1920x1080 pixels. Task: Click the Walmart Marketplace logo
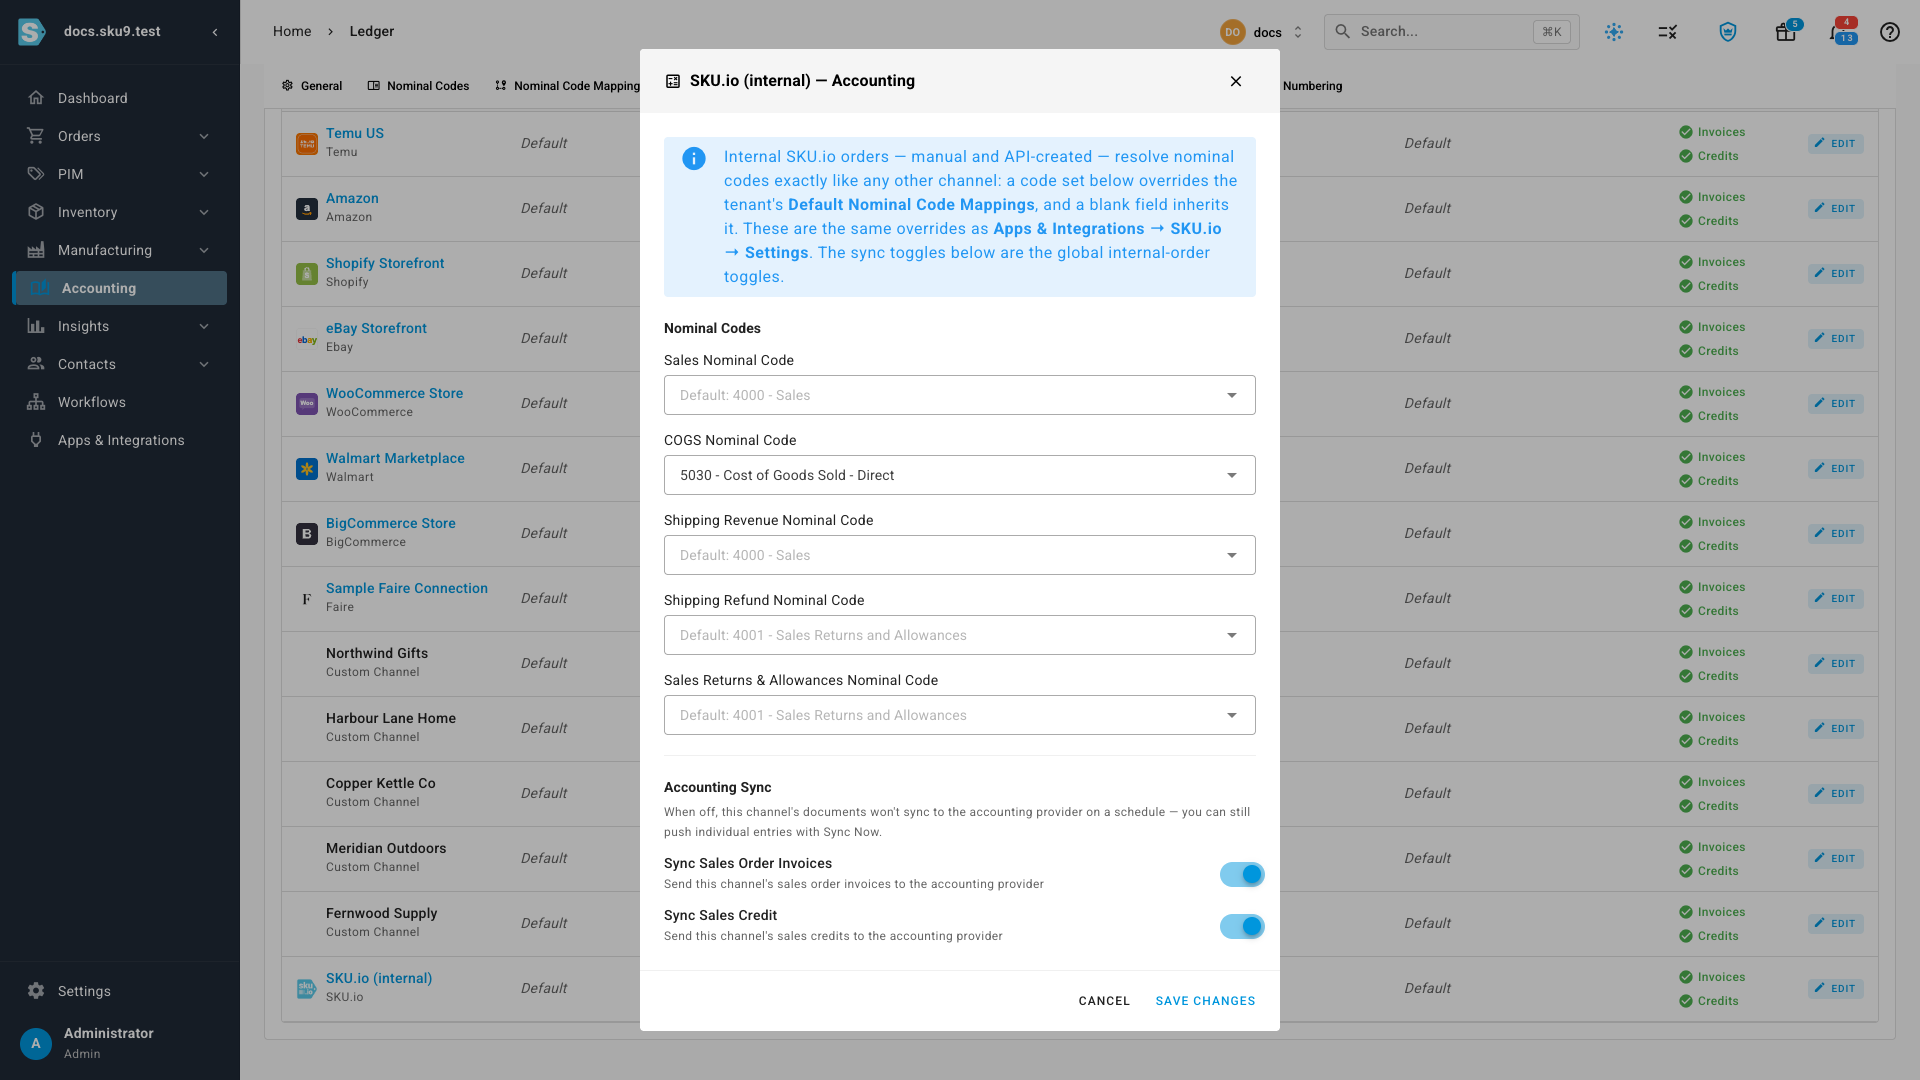(307, 469)
